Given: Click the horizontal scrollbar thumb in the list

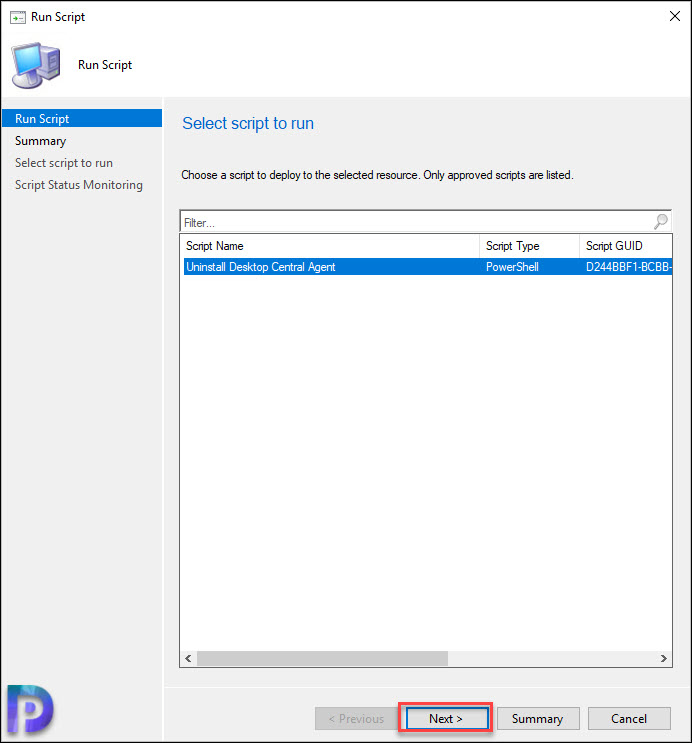Looking at the screenshot, I should 322,658.
